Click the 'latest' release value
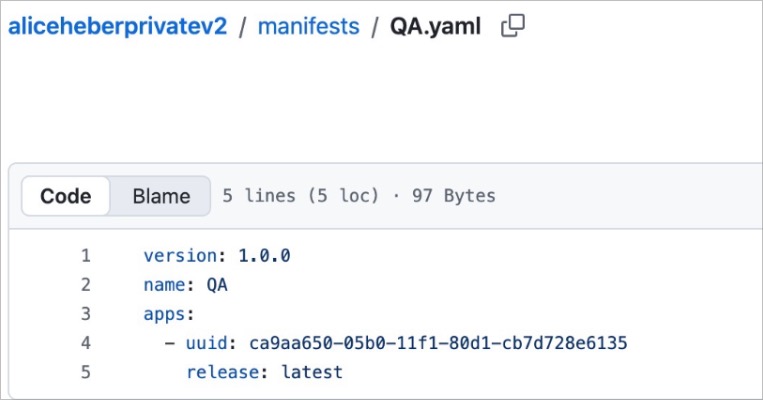The height and width of the screenshot is (400, 763). point(311,372)
